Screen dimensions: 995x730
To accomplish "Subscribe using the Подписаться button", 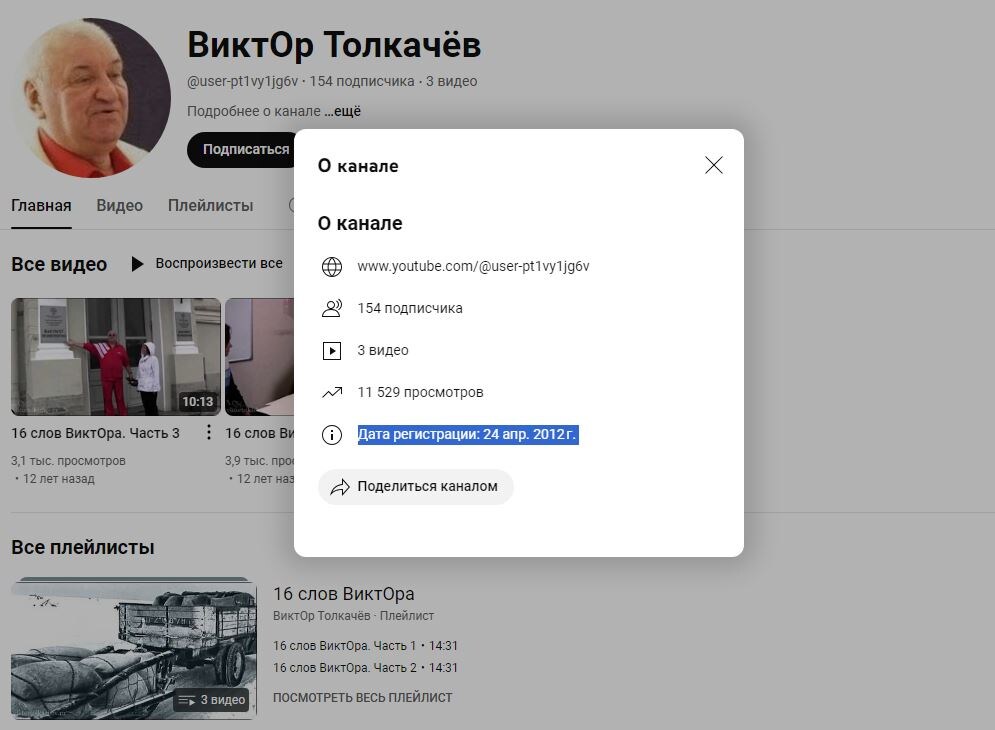I will (243, 150).
